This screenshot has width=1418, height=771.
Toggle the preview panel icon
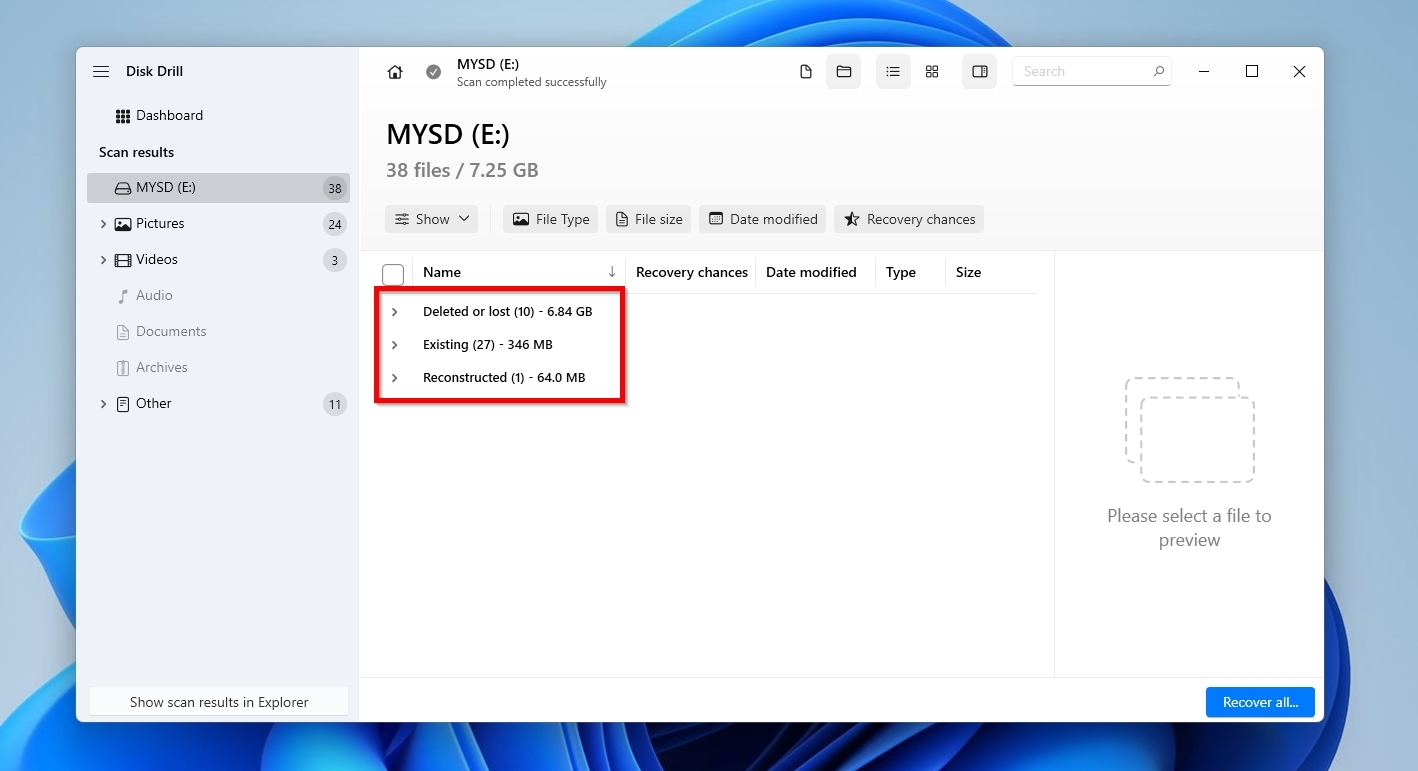pos(980,72)
